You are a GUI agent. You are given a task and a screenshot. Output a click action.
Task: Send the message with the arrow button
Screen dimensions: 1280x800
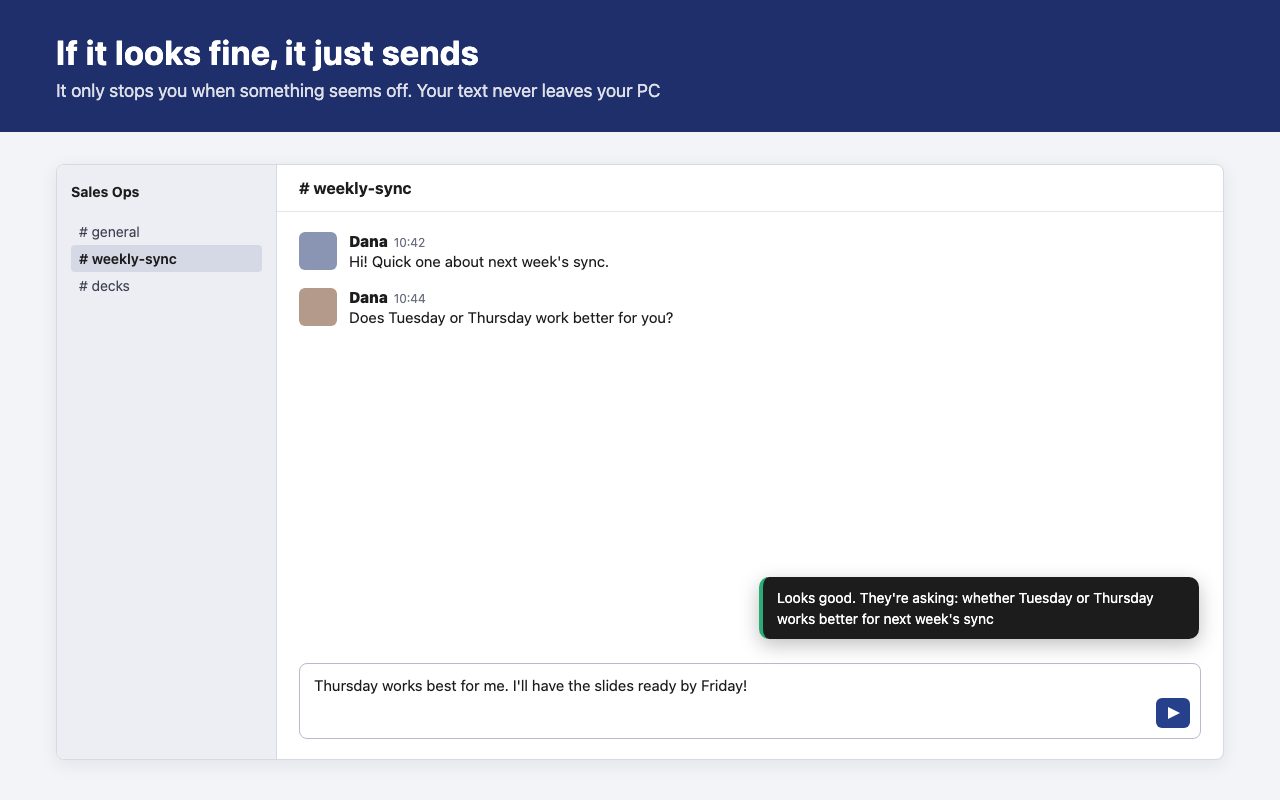[1173, 713]
